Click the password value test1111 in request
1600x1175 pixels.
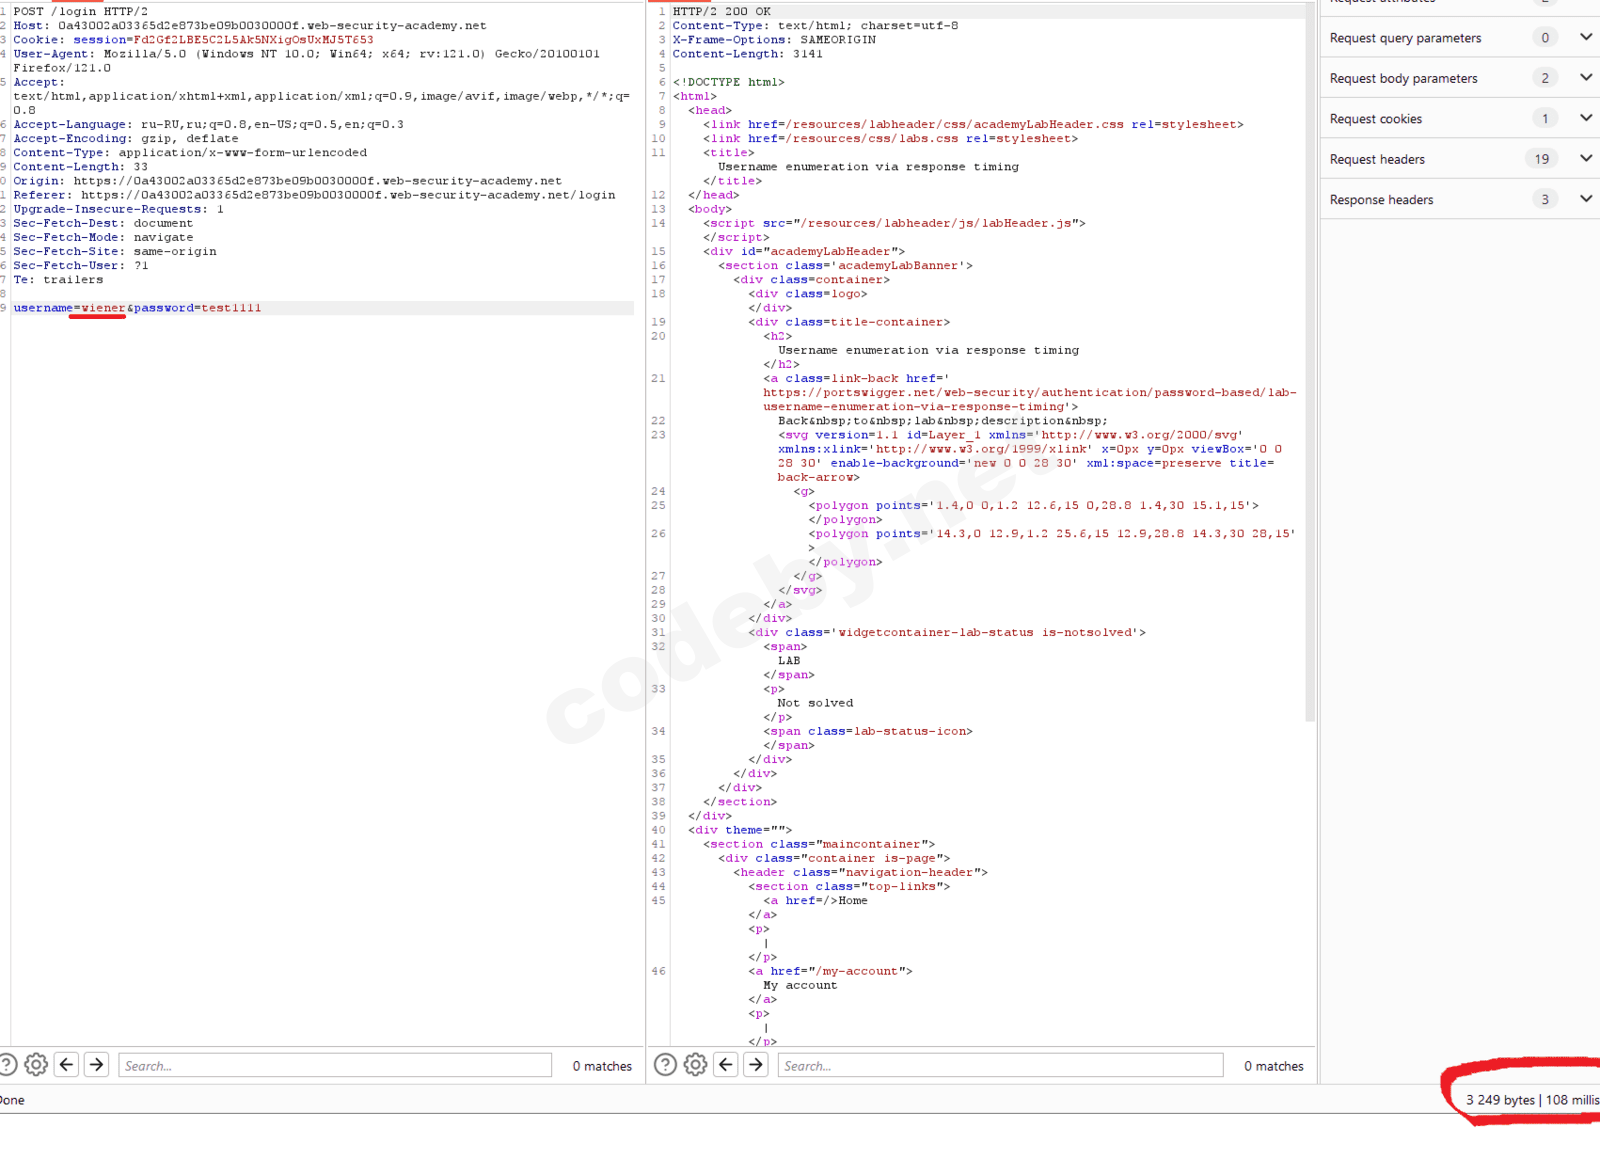pos(231,308)
